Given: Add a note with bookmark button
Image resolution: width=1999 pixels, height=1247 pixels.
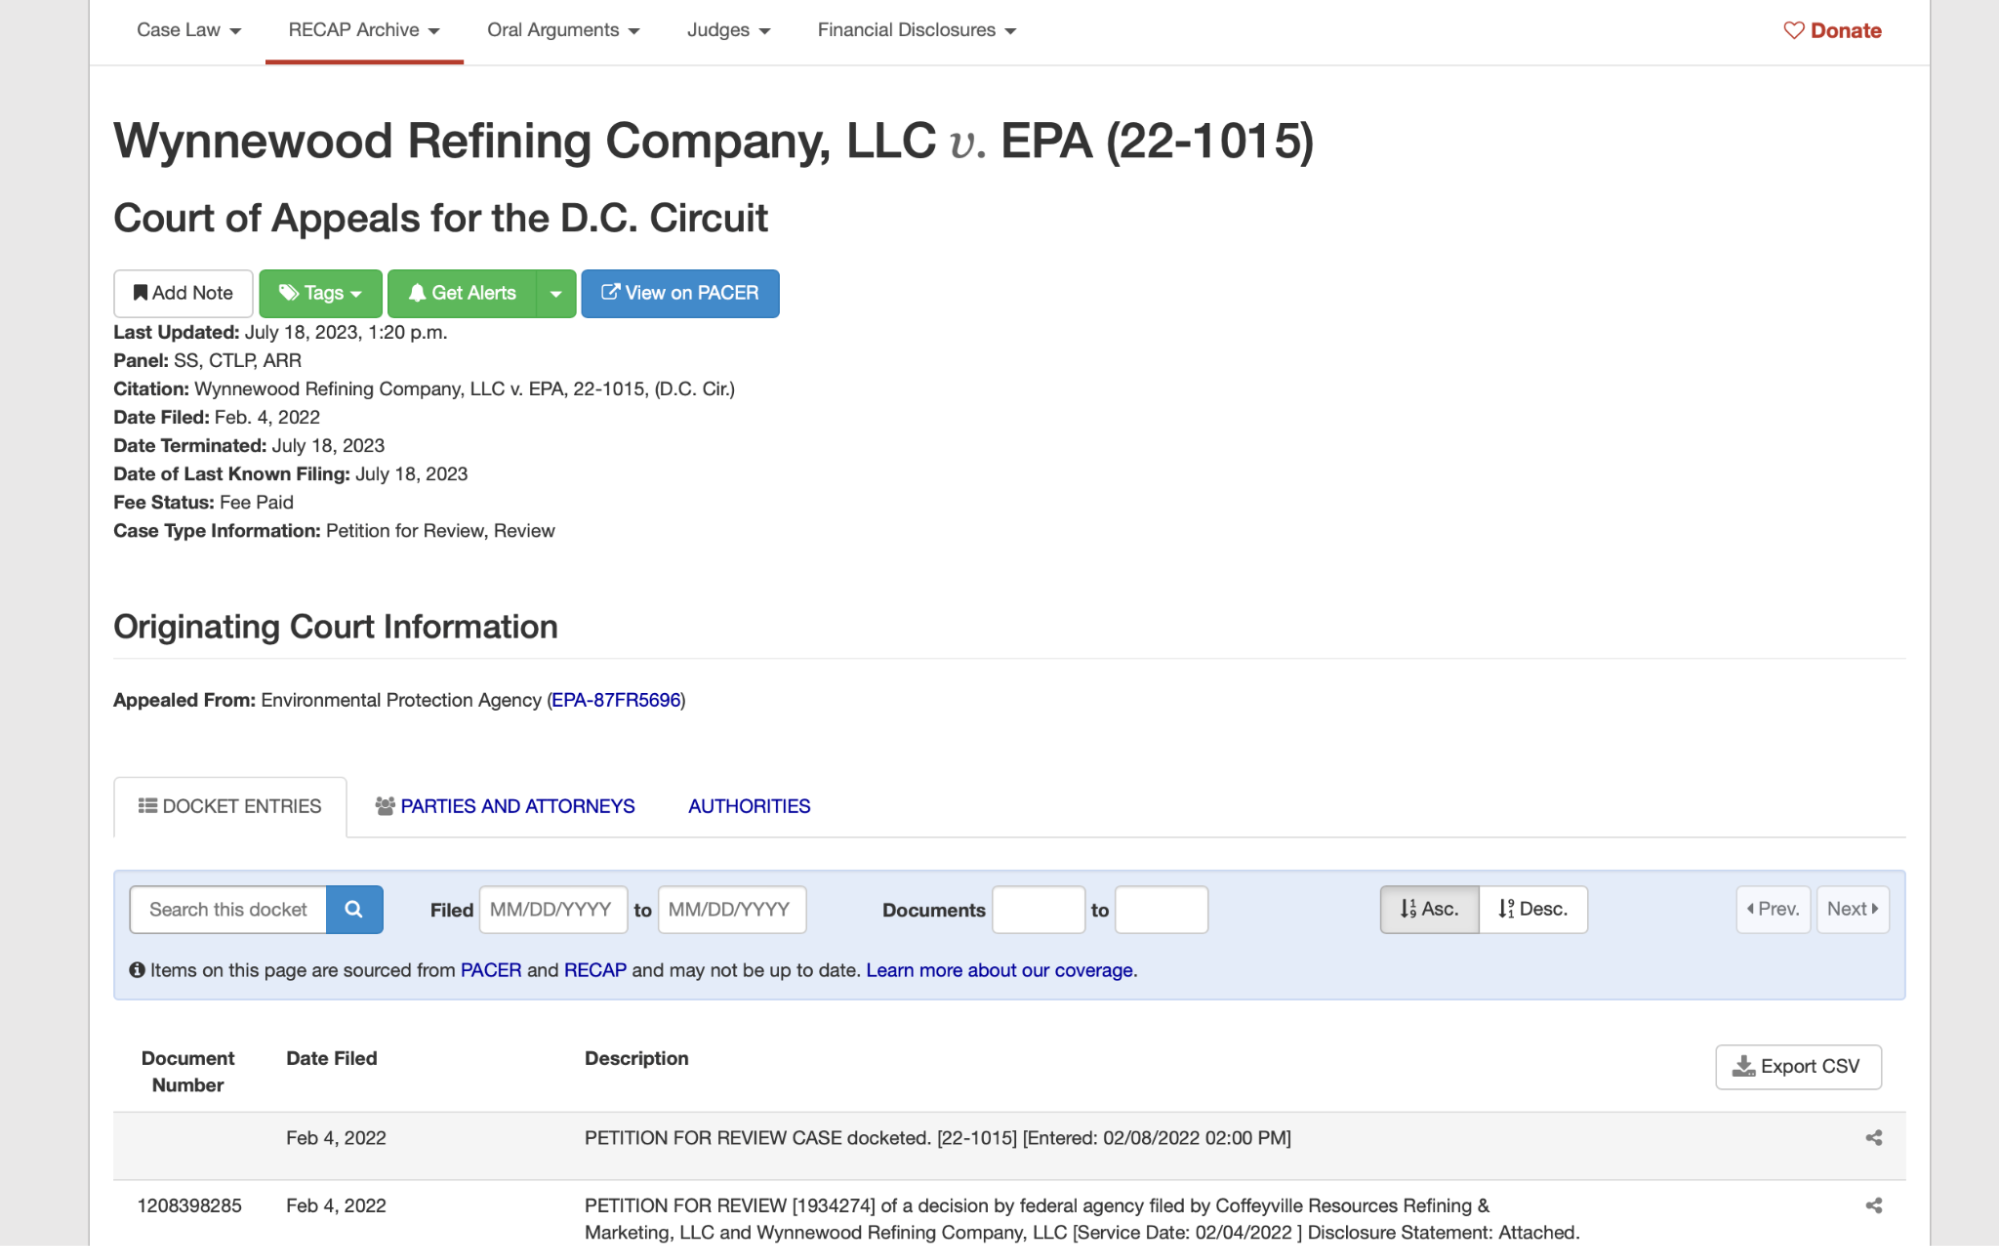Looking at the screenshot, I should [x=183, y=293].
